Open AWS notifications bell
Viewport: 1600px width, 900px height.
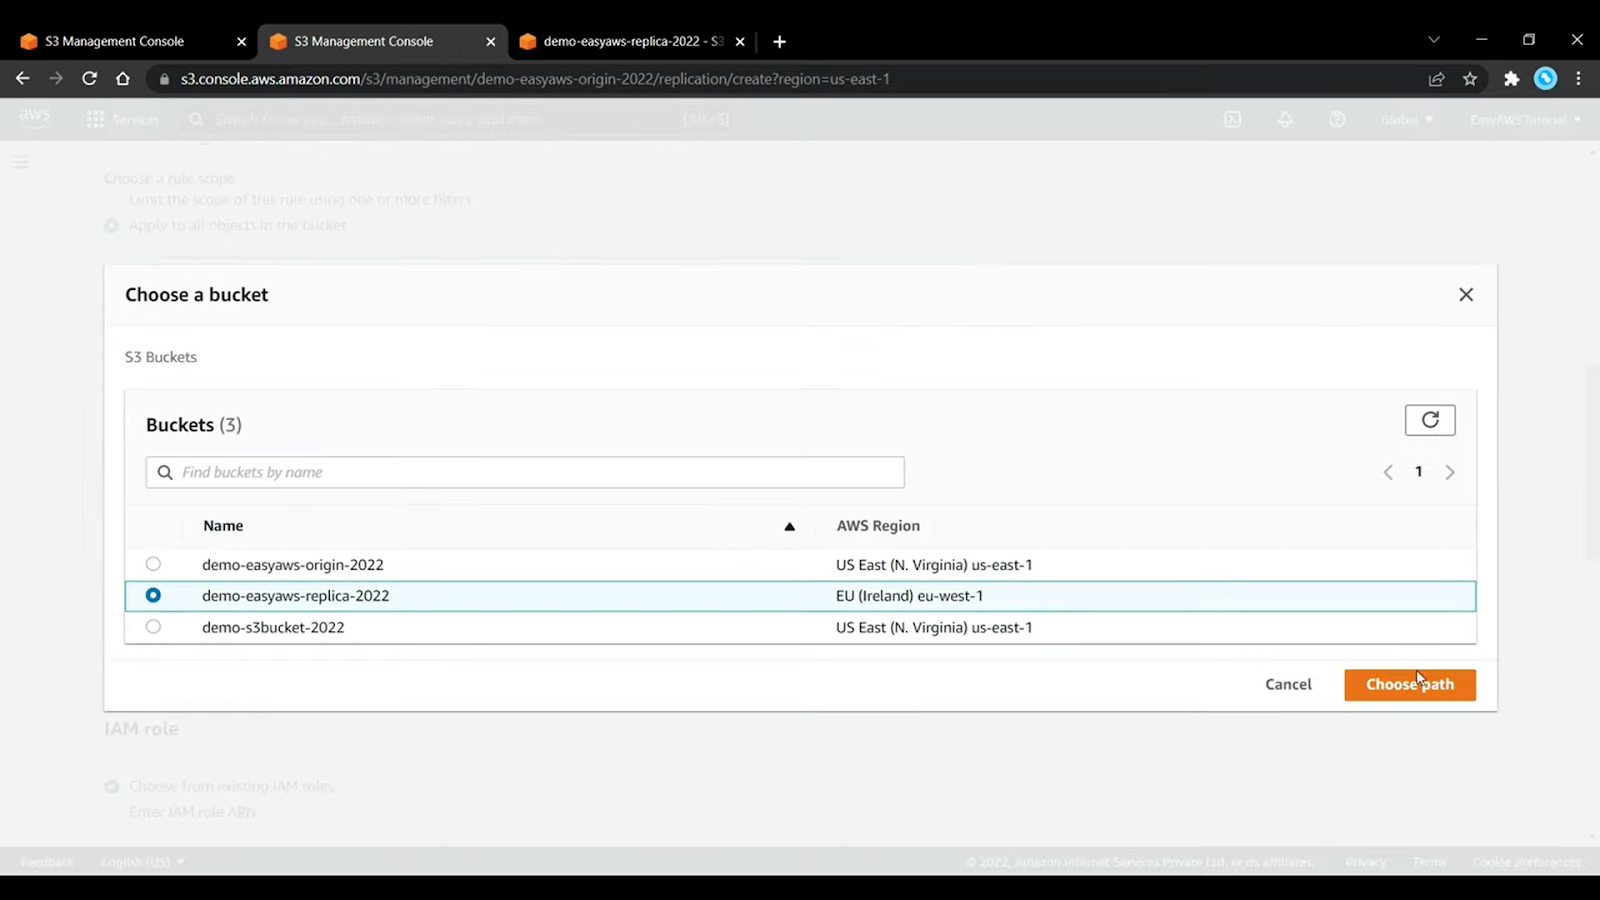click(1285, 120)
